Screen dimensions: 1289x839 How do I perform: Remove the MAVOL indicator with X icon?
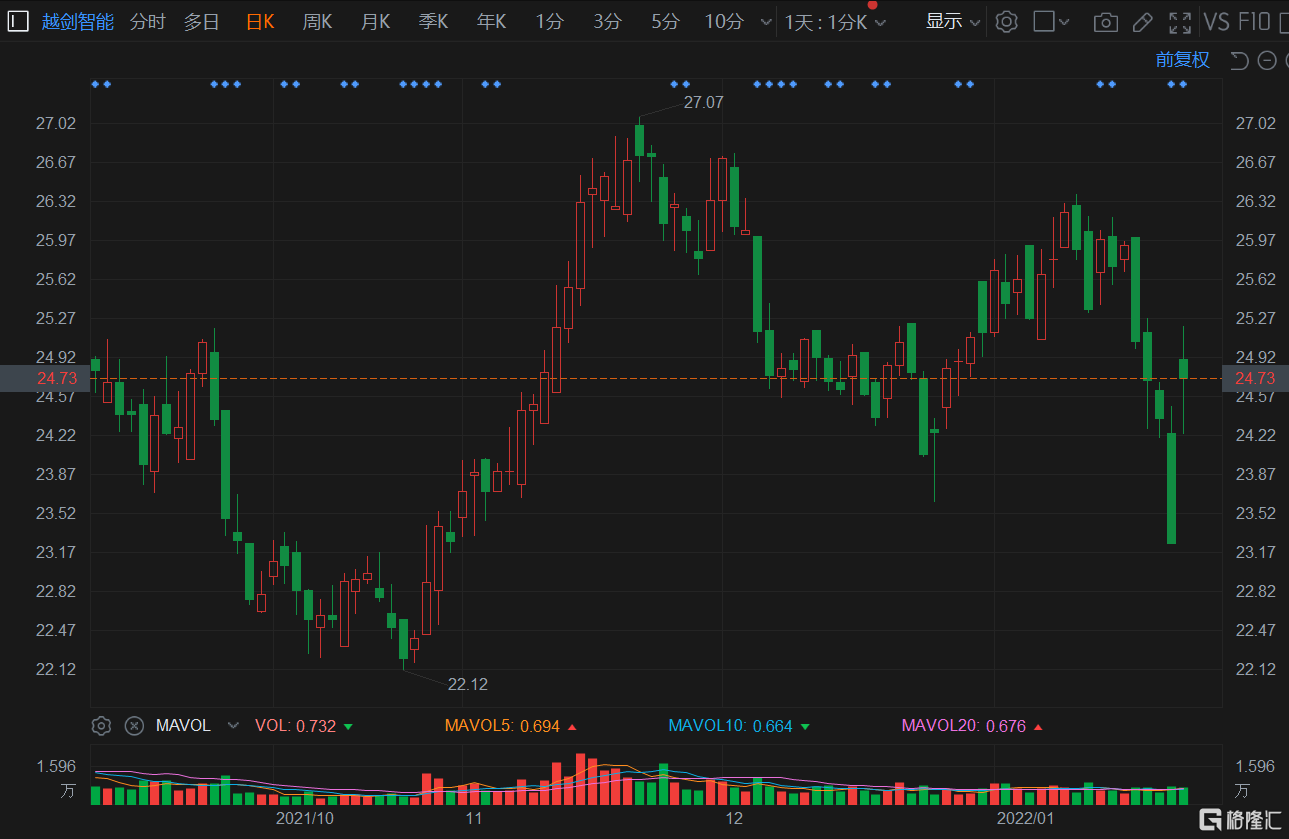point(133,726)
